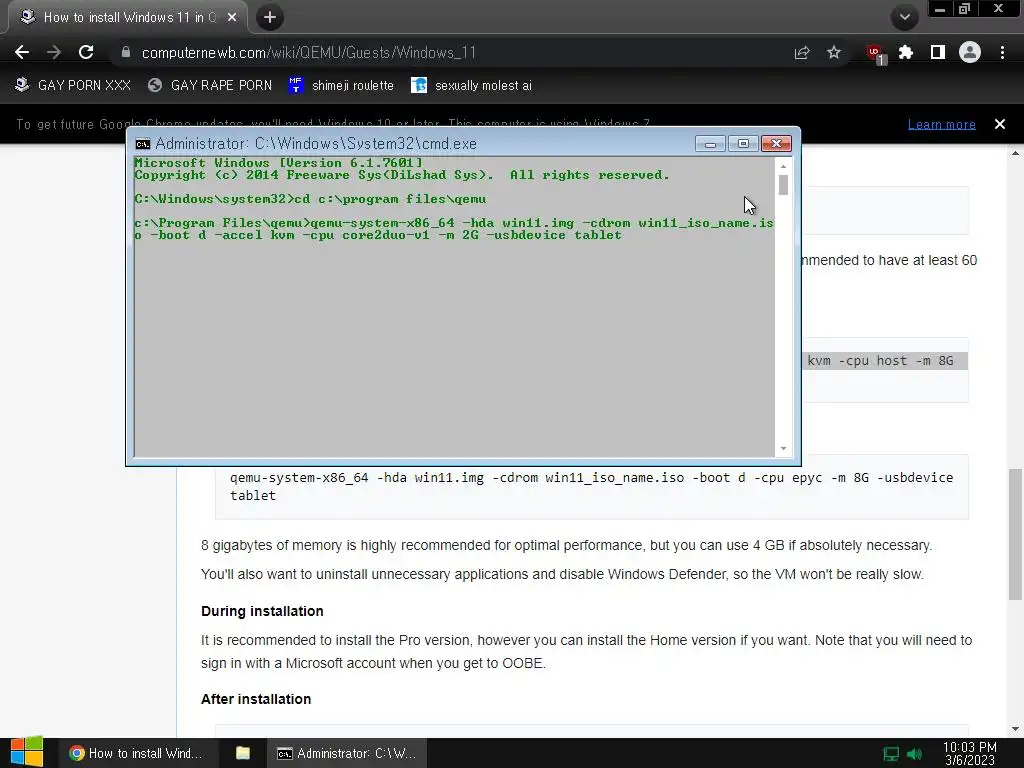The image size is (1024, 768).
Task: Click the cmd window scrollbar thumb
Action: (783, 185)
